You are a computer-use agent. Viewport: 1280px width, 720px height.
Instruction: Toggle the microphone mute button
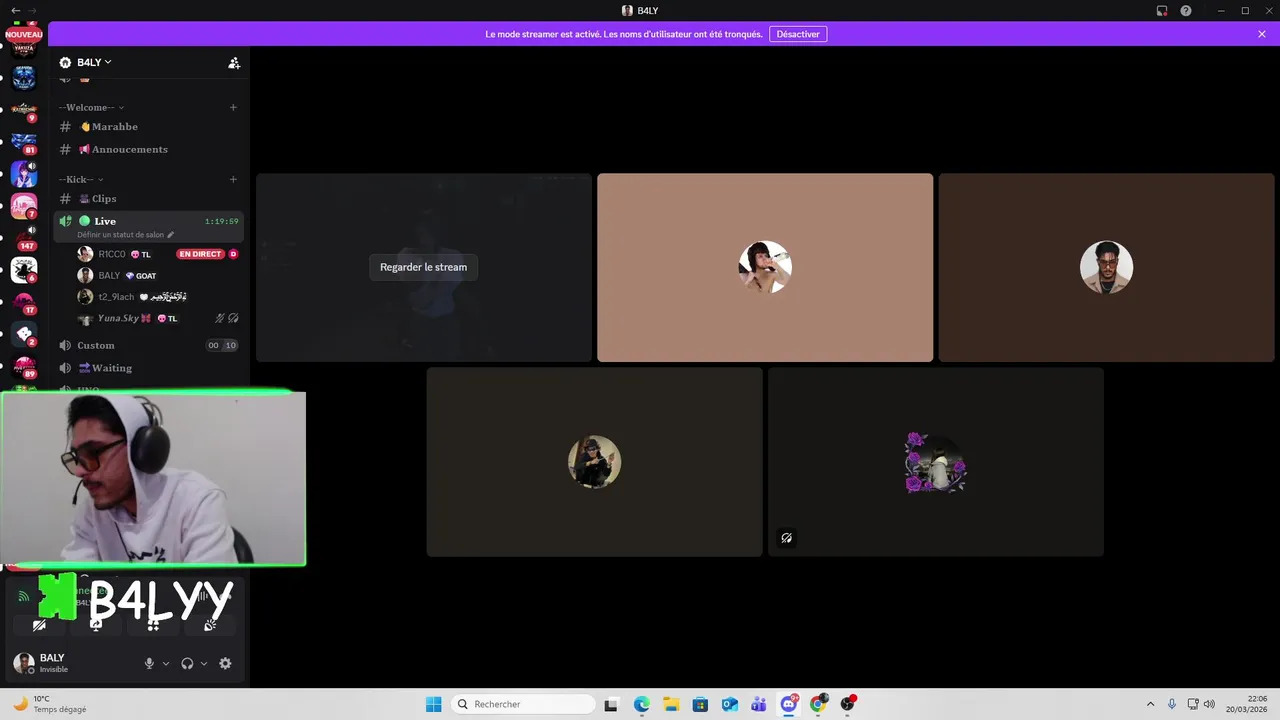pos(149,663)
